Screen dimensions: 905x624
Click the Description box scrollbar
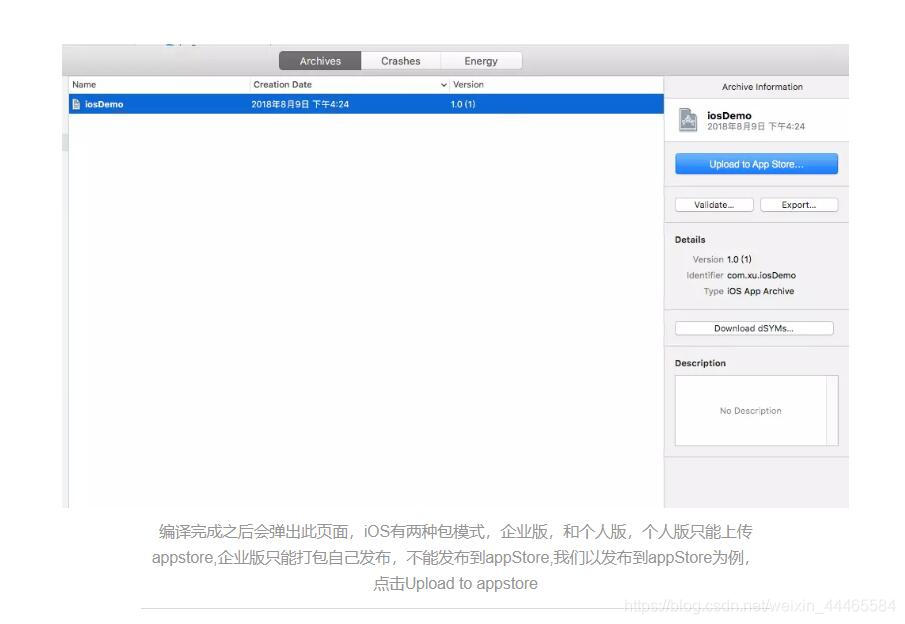832,410
